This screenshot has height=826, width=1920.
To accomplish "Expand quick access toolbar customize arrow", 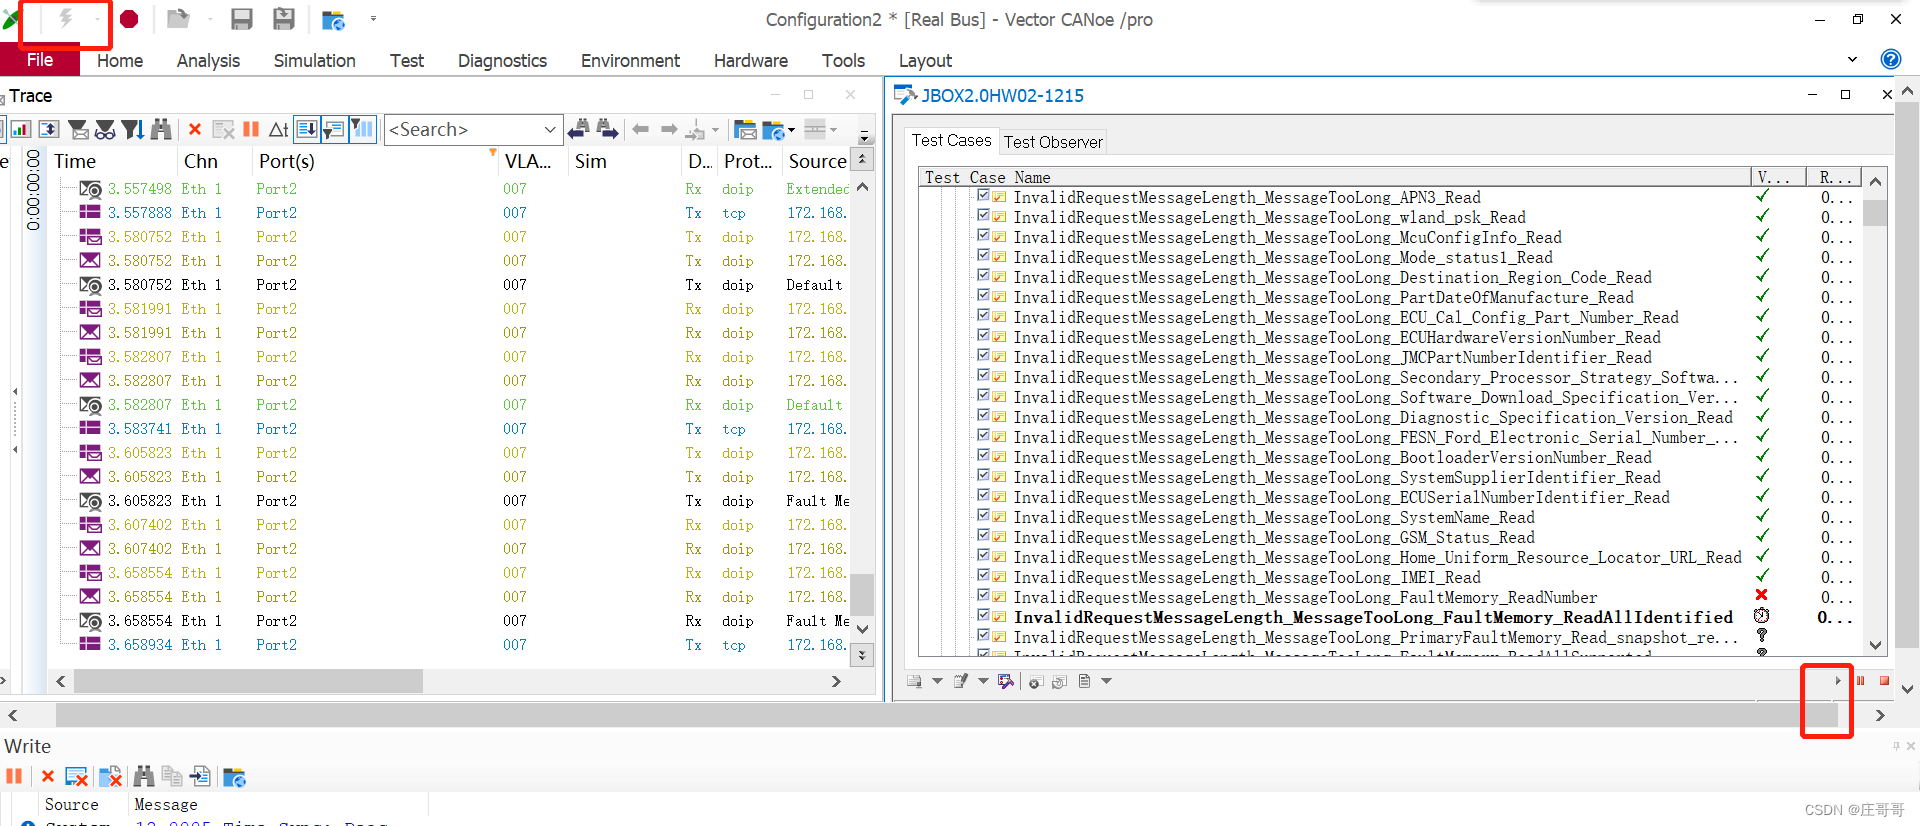I will [373, 19].
